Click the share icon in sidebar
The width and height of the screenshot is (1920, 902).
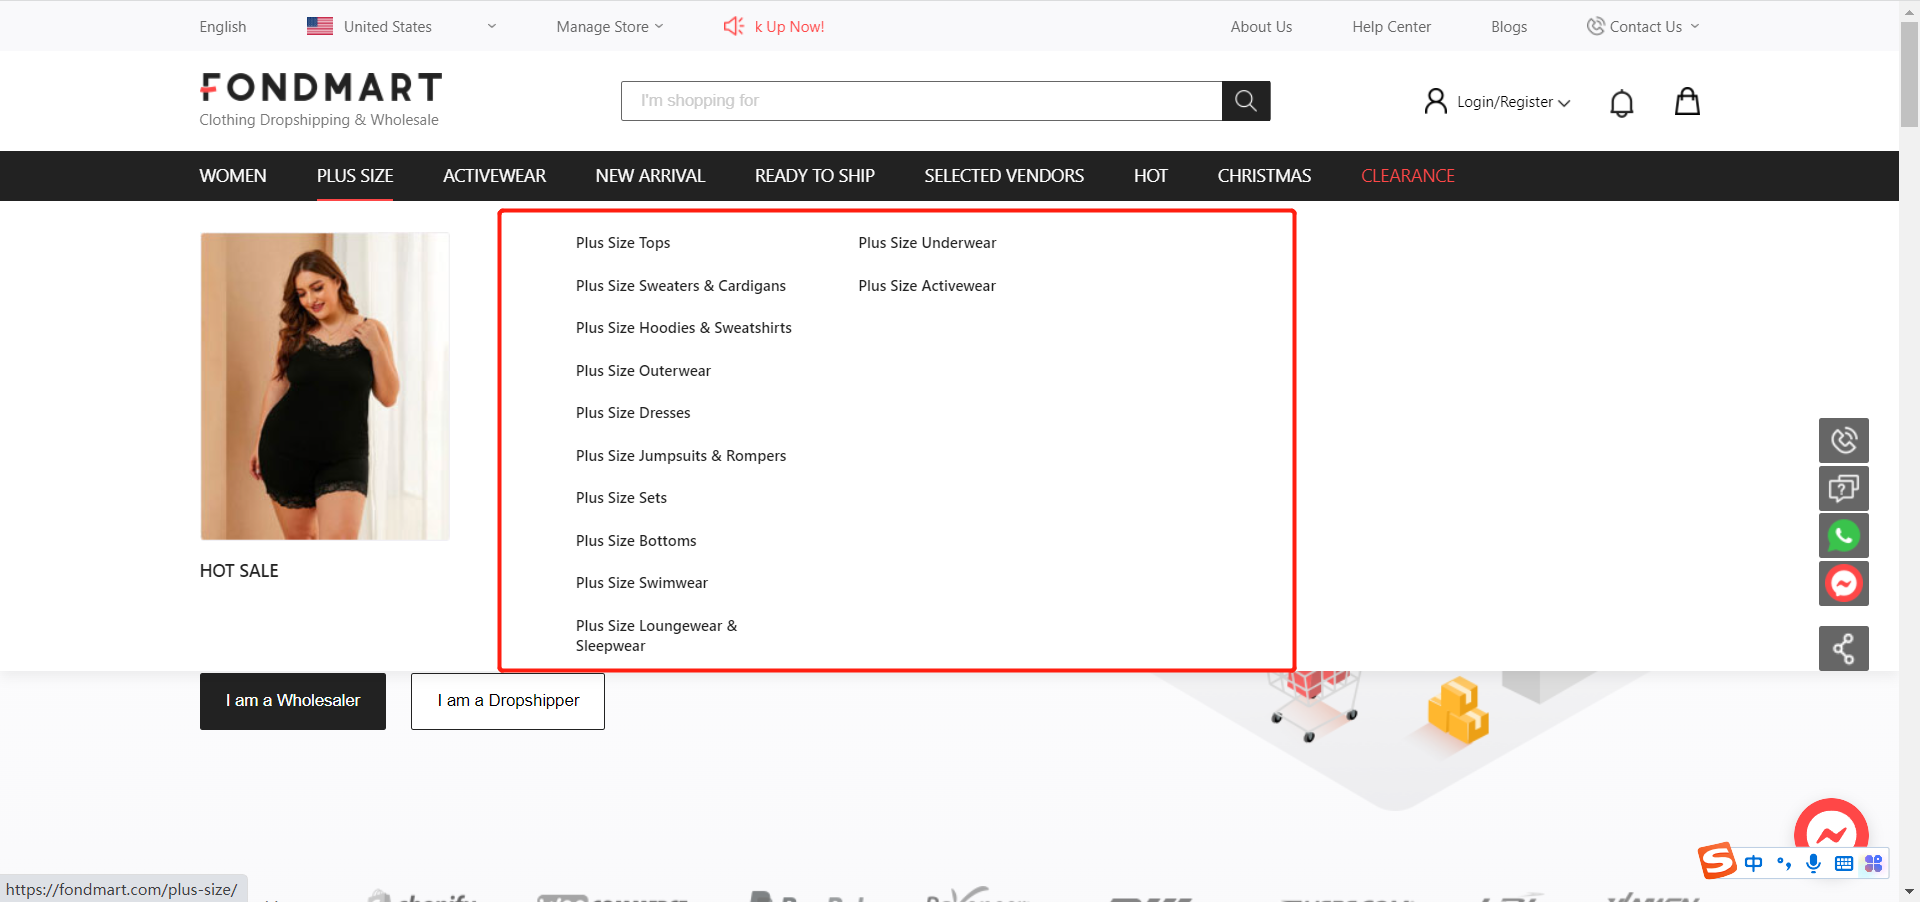[x=1843, y=649]
